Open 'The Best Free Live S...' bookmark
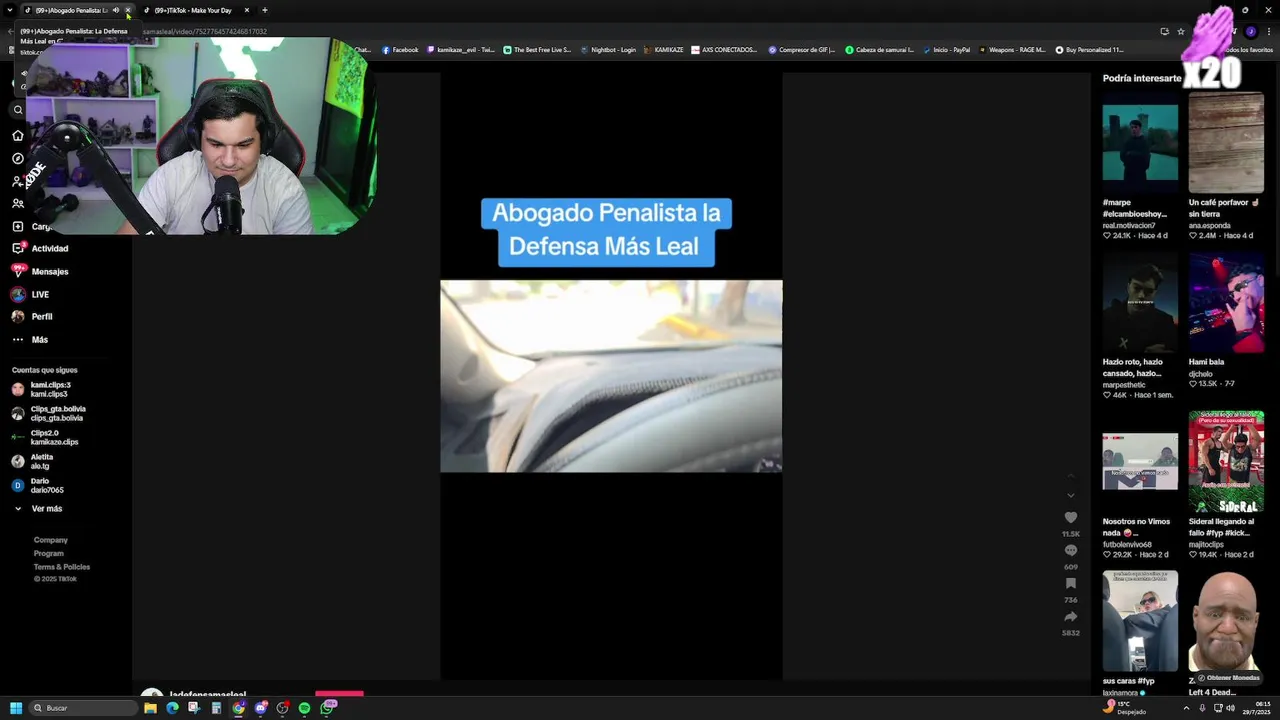Viewport: 1280px width, 720px height. click(537, 49)
